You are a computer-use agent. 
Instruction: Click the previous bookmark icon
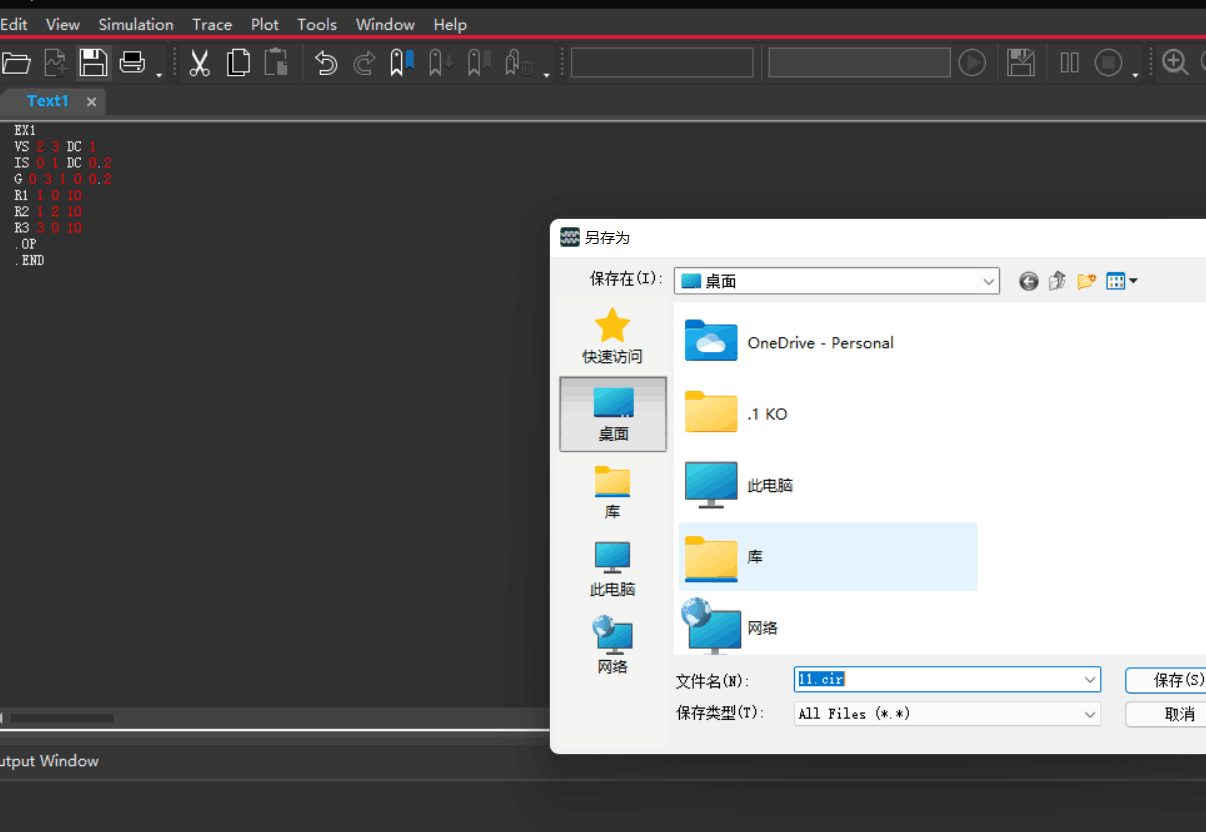[480, 63]
